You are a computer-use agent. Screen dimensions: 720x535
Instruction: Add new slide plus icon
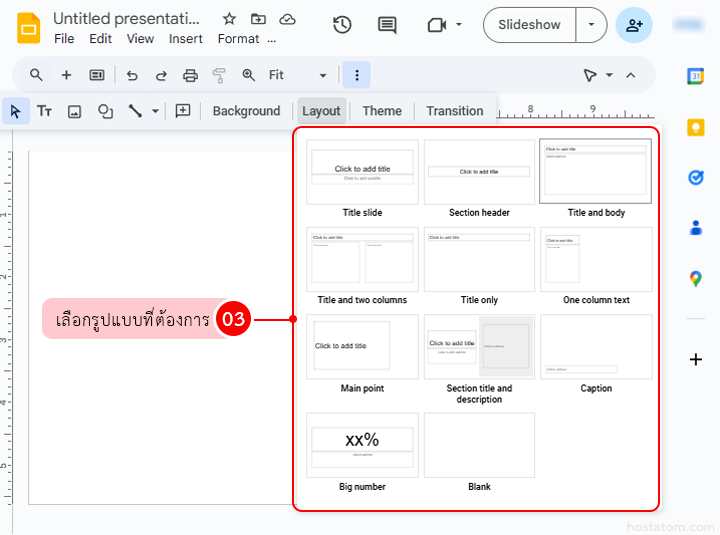(67, 75)
